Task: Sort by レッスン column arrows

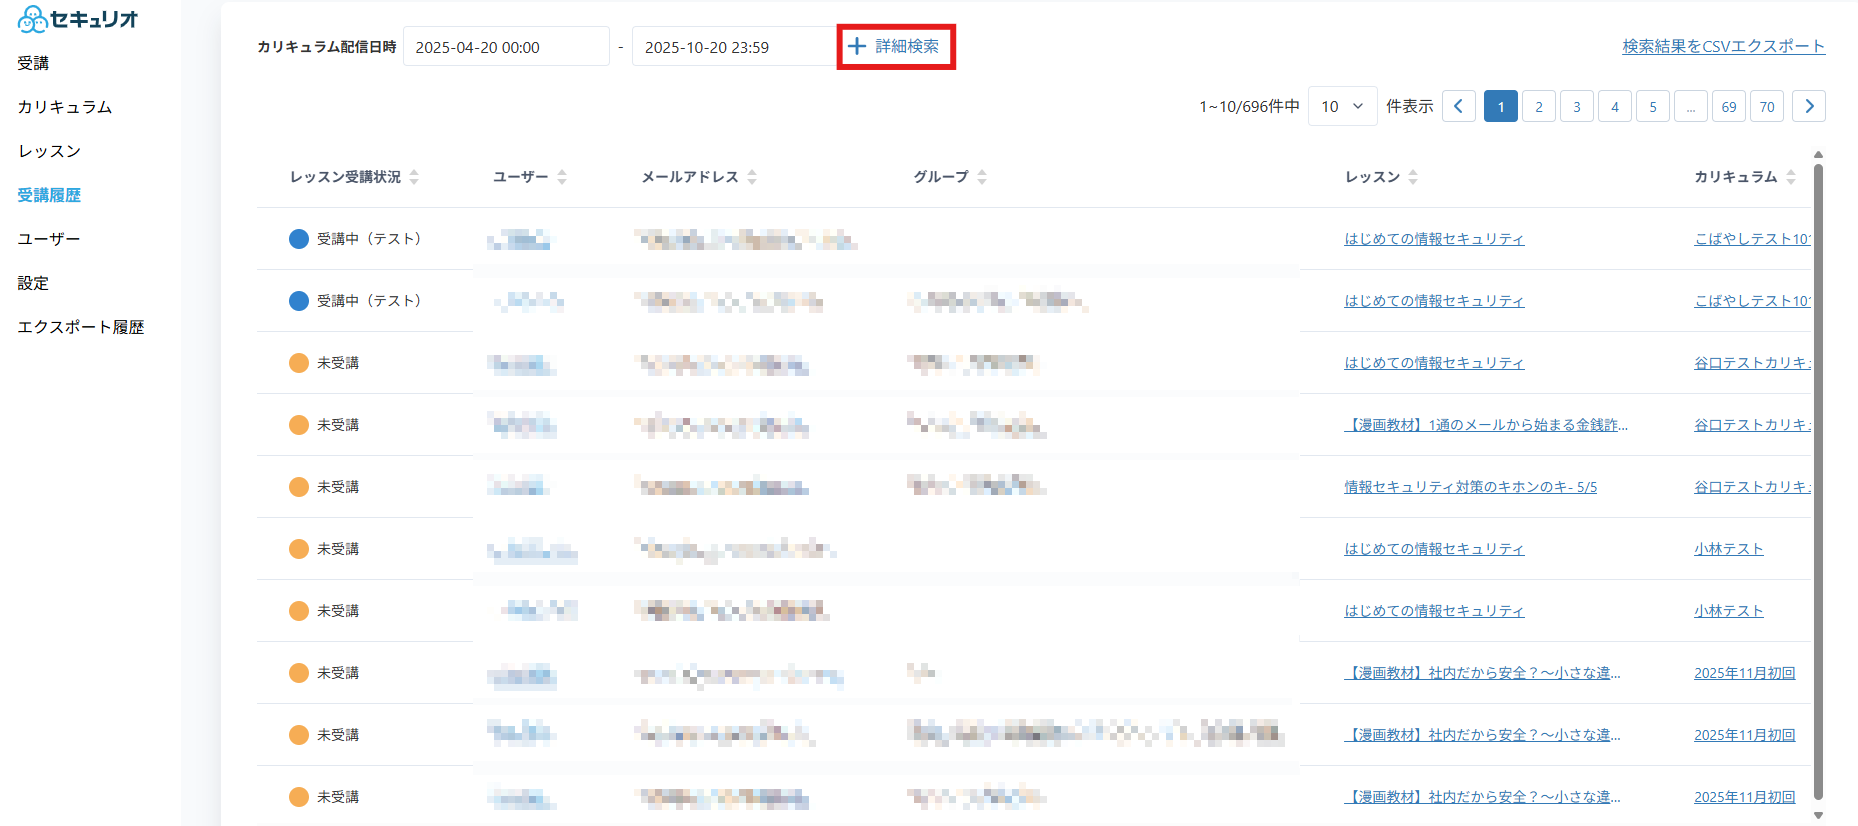Action: click(x=1413, y=177)
